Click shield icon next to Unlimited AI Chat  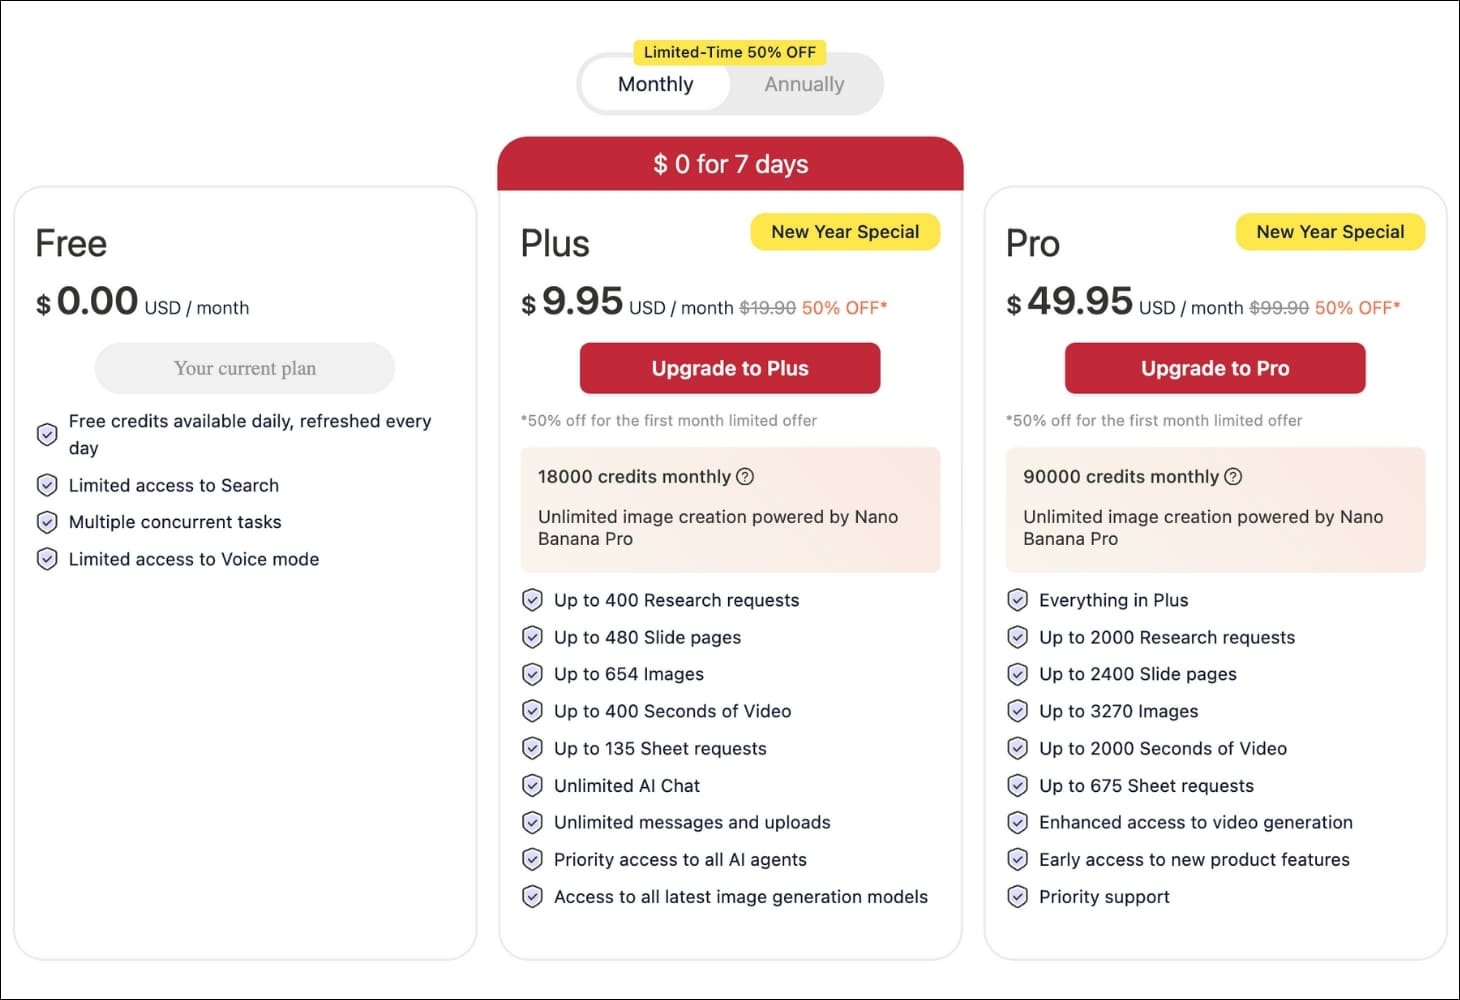(532, 786)
